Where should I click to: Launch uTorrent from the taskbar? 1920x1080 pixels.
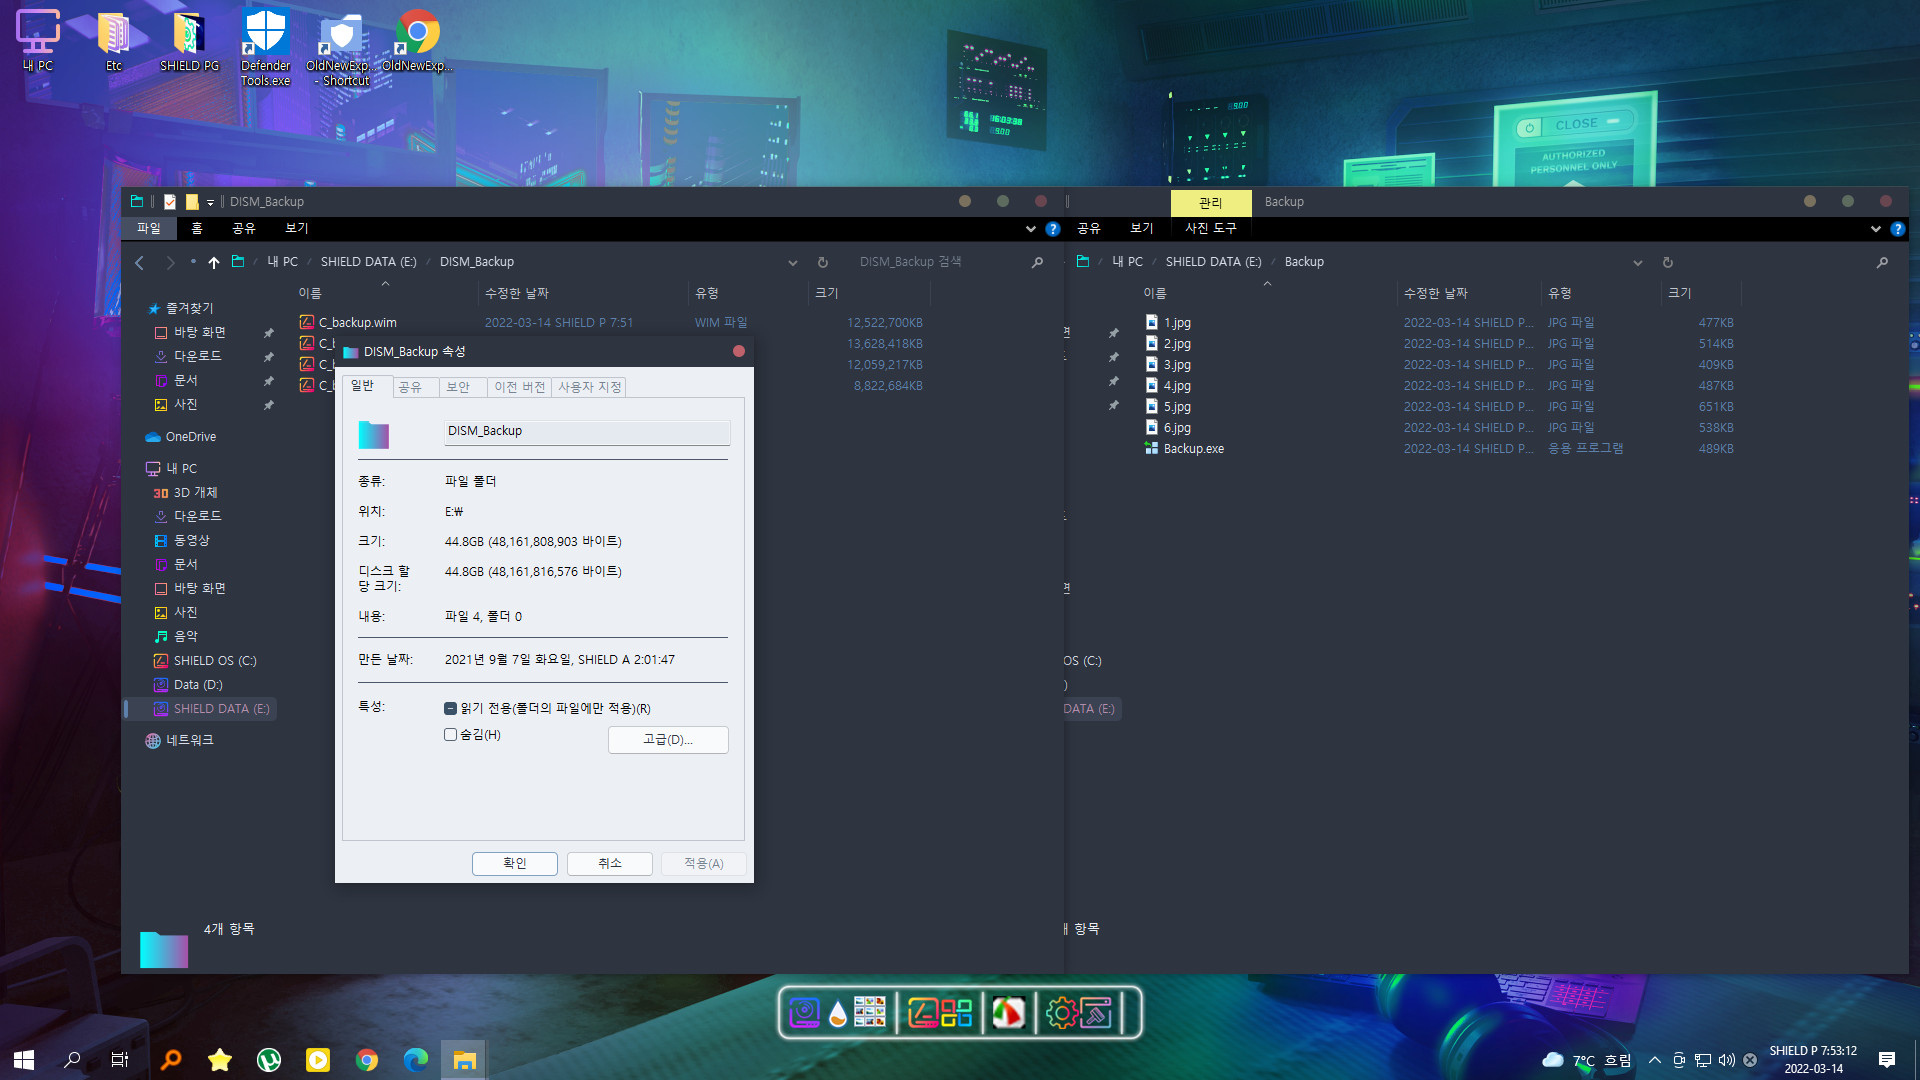tap(268, 1060)
